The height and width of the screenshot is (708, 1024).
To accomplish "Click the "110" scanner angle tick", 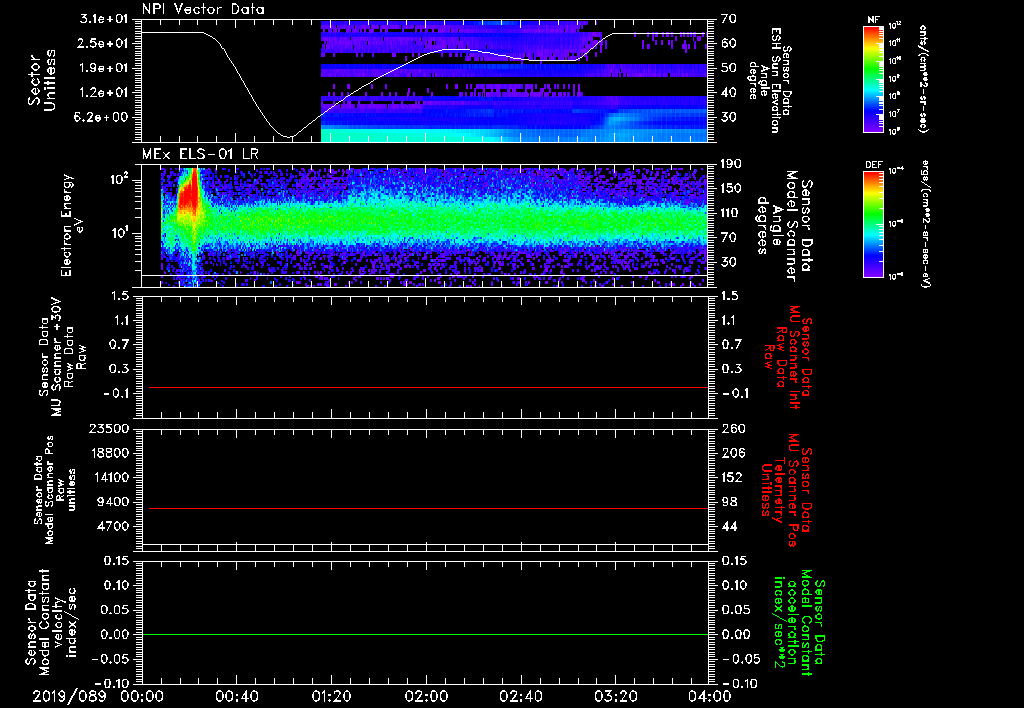I will [x=731, y=213].
